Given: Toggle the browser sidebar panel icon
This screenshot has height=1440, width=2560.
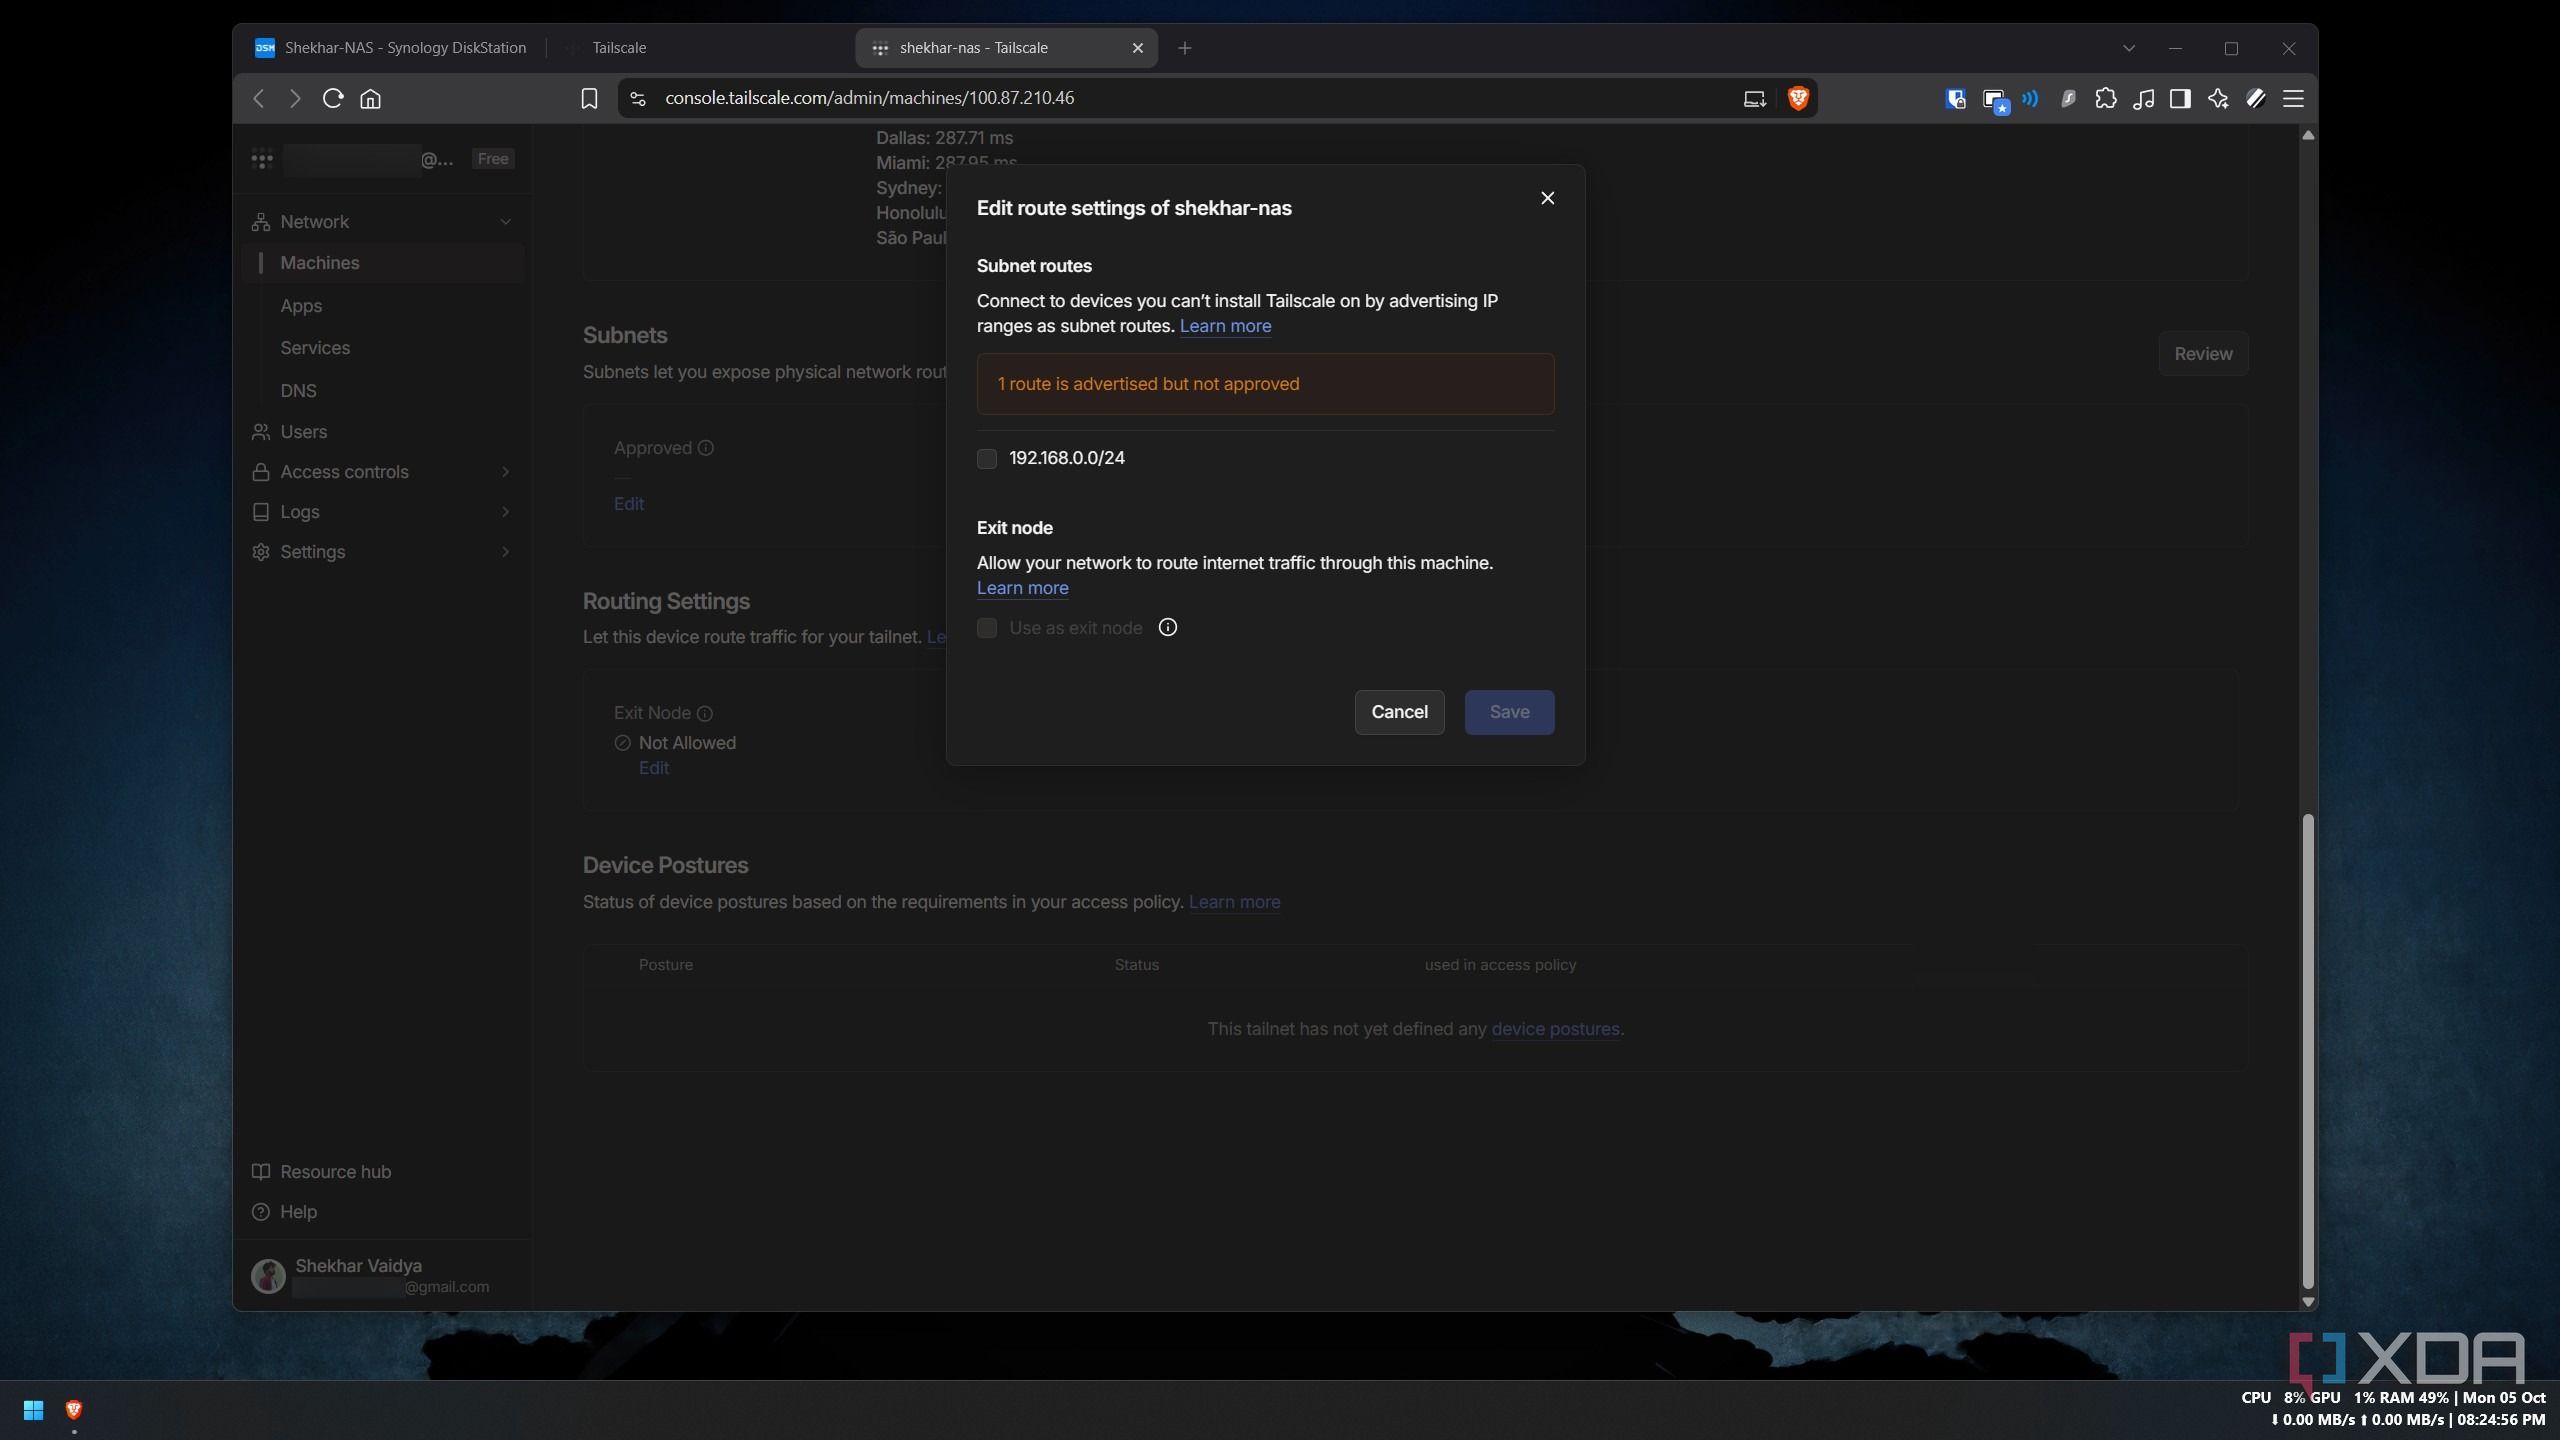Looking at the screenshot, I should (x=2180, y=98).
